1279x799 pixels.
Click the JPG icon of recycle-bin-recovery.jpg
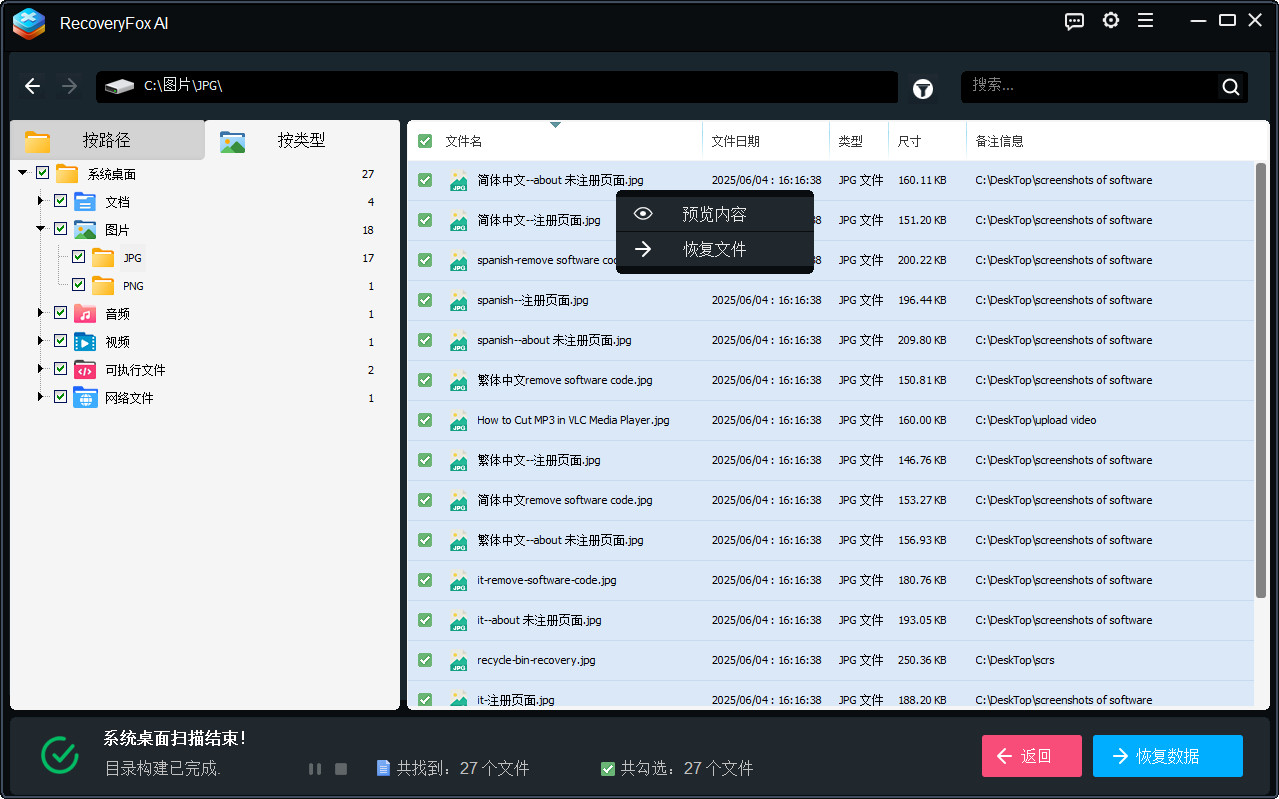459,660
